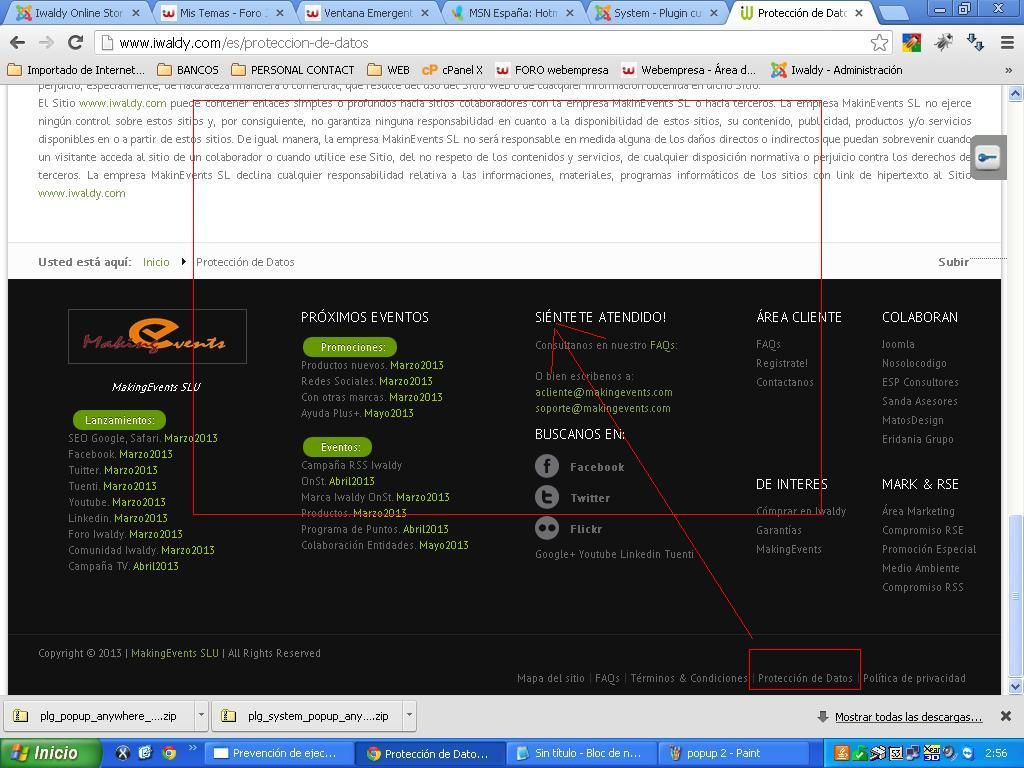Open Medio Ambiente link under Mark & RSE
The image size is (1024, 768).
[921, 568]
